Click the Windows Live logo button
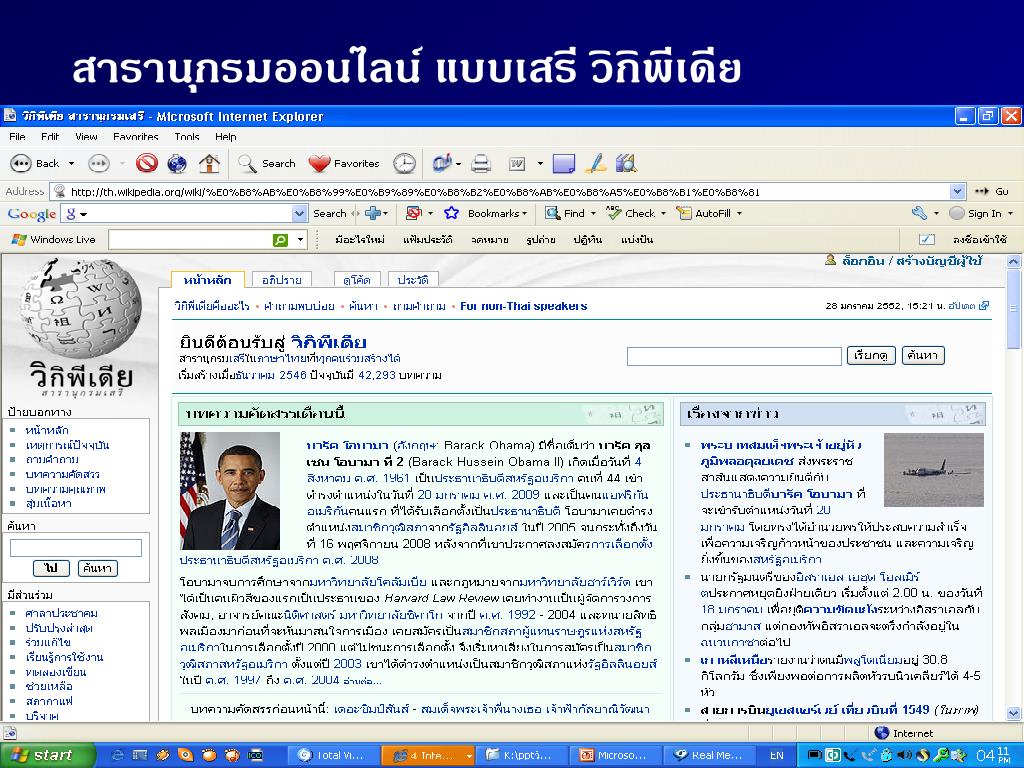 [x=54, y=240]
